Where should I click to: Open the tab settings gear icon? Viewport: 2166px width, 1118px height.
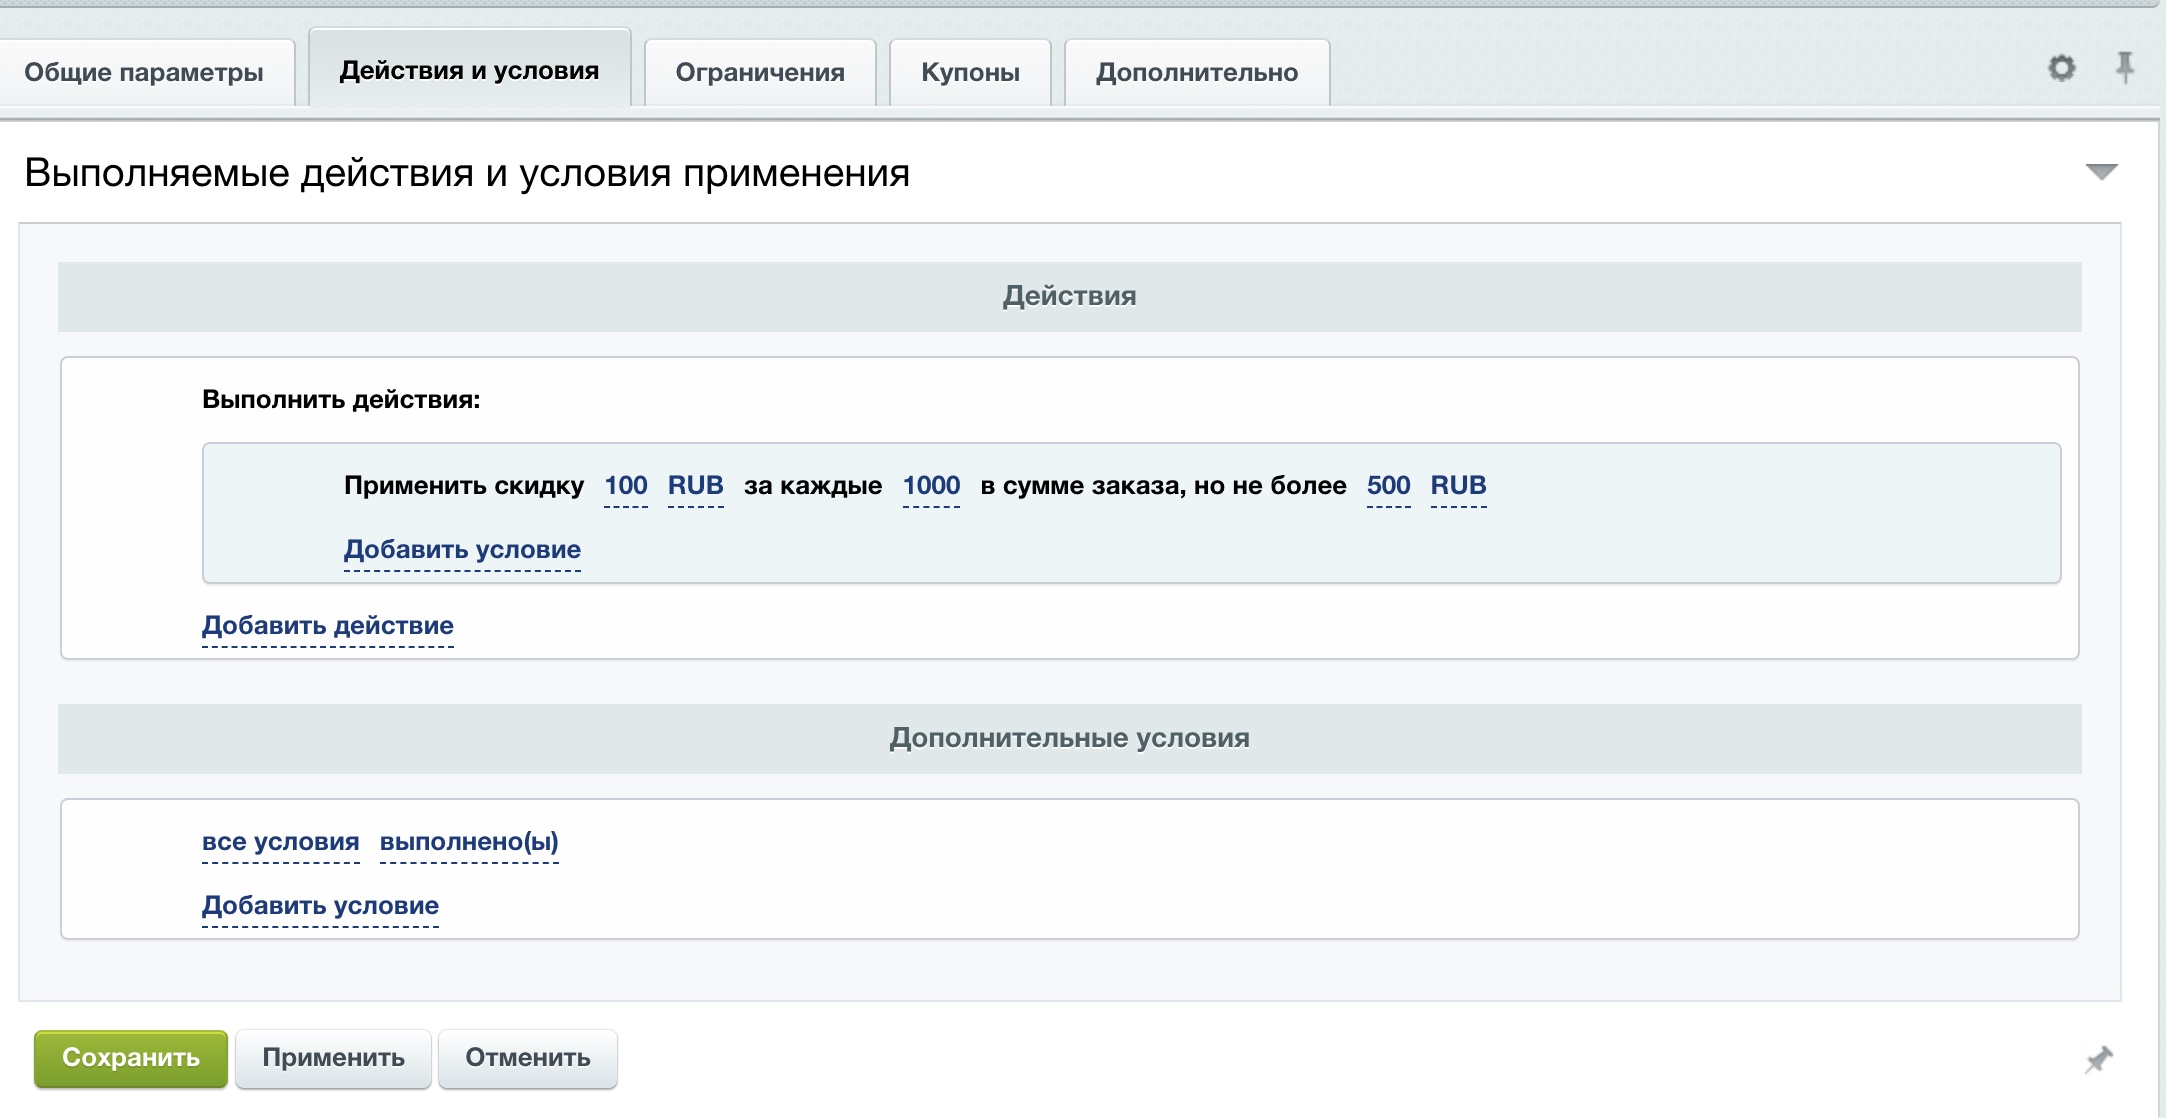pyautogui.click(x=2061, y=69)
